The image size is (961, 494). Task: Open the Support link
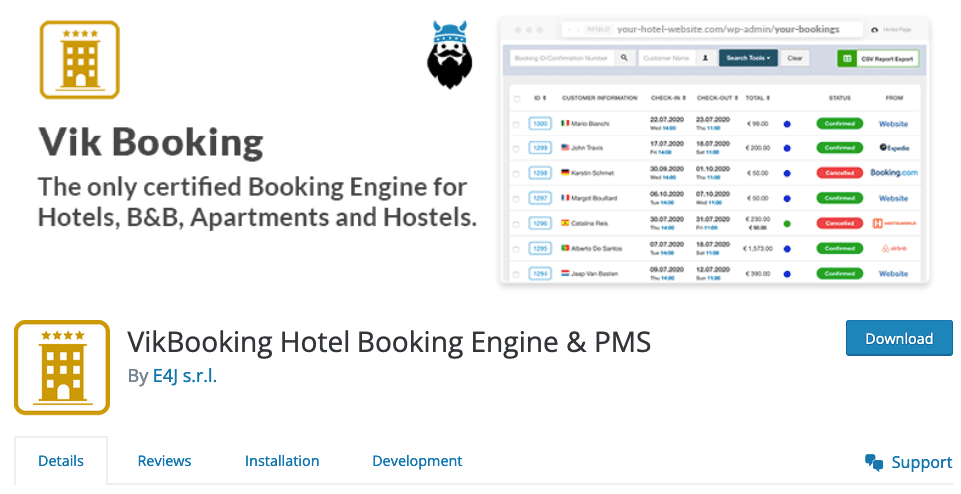[922, 462]
